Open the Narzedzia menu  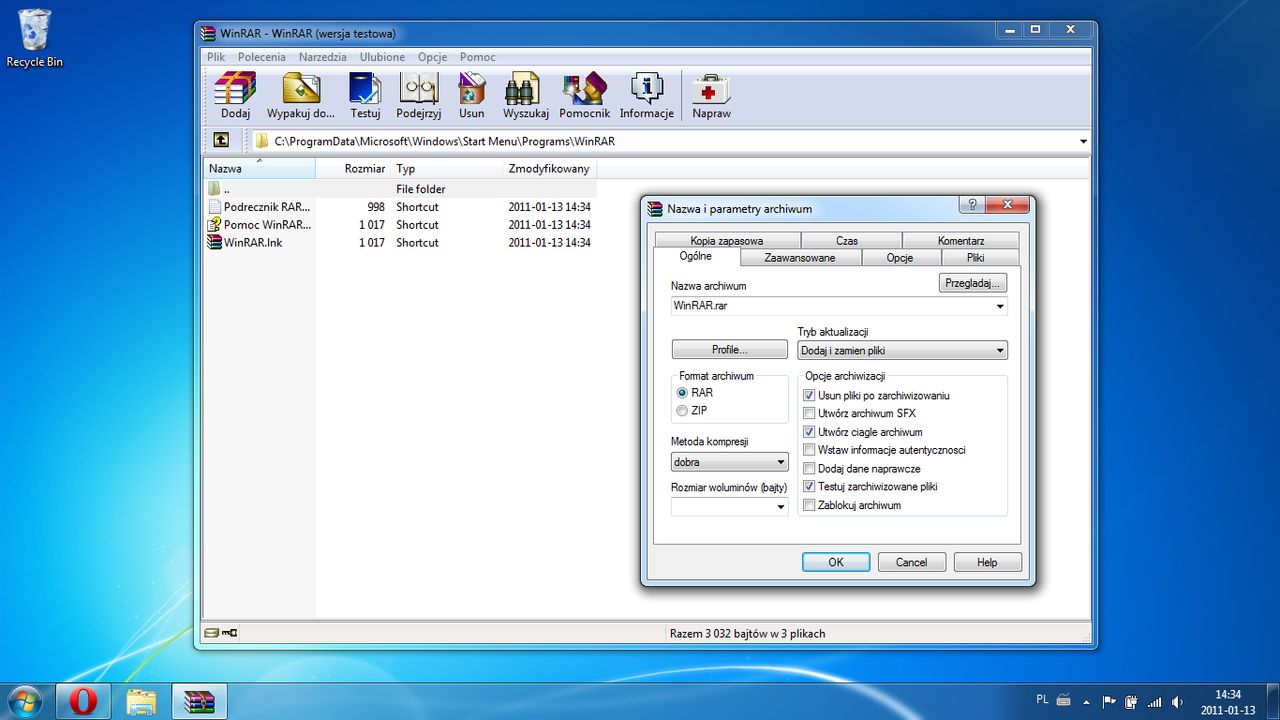pos(322,57)
